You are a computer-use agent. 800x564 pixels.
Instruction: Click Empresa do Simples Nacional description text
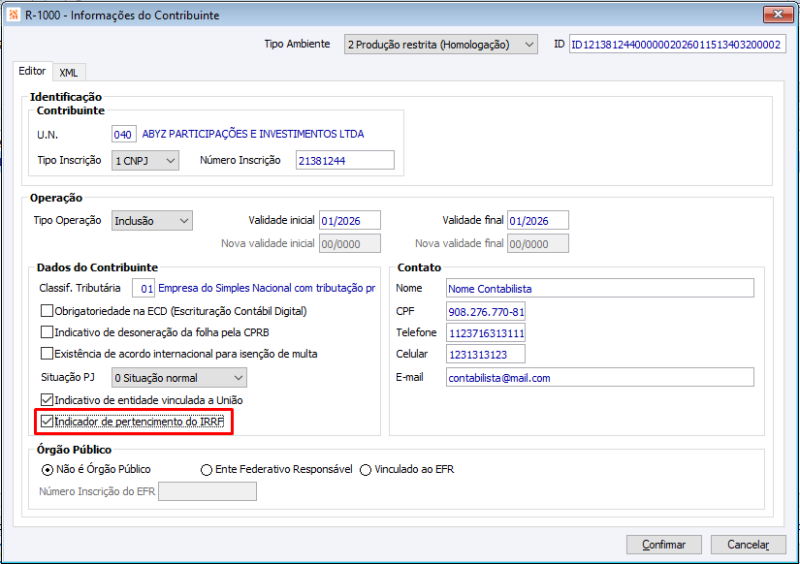[267, 288]
